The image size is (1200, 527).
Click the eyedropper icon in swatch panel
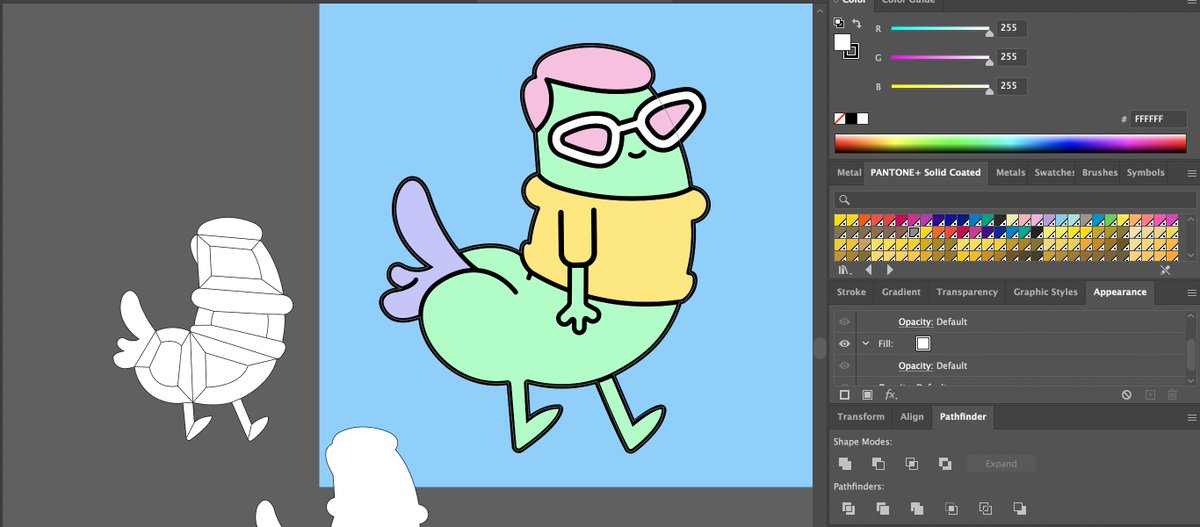pyautogui.click(x=1165, y=270)
